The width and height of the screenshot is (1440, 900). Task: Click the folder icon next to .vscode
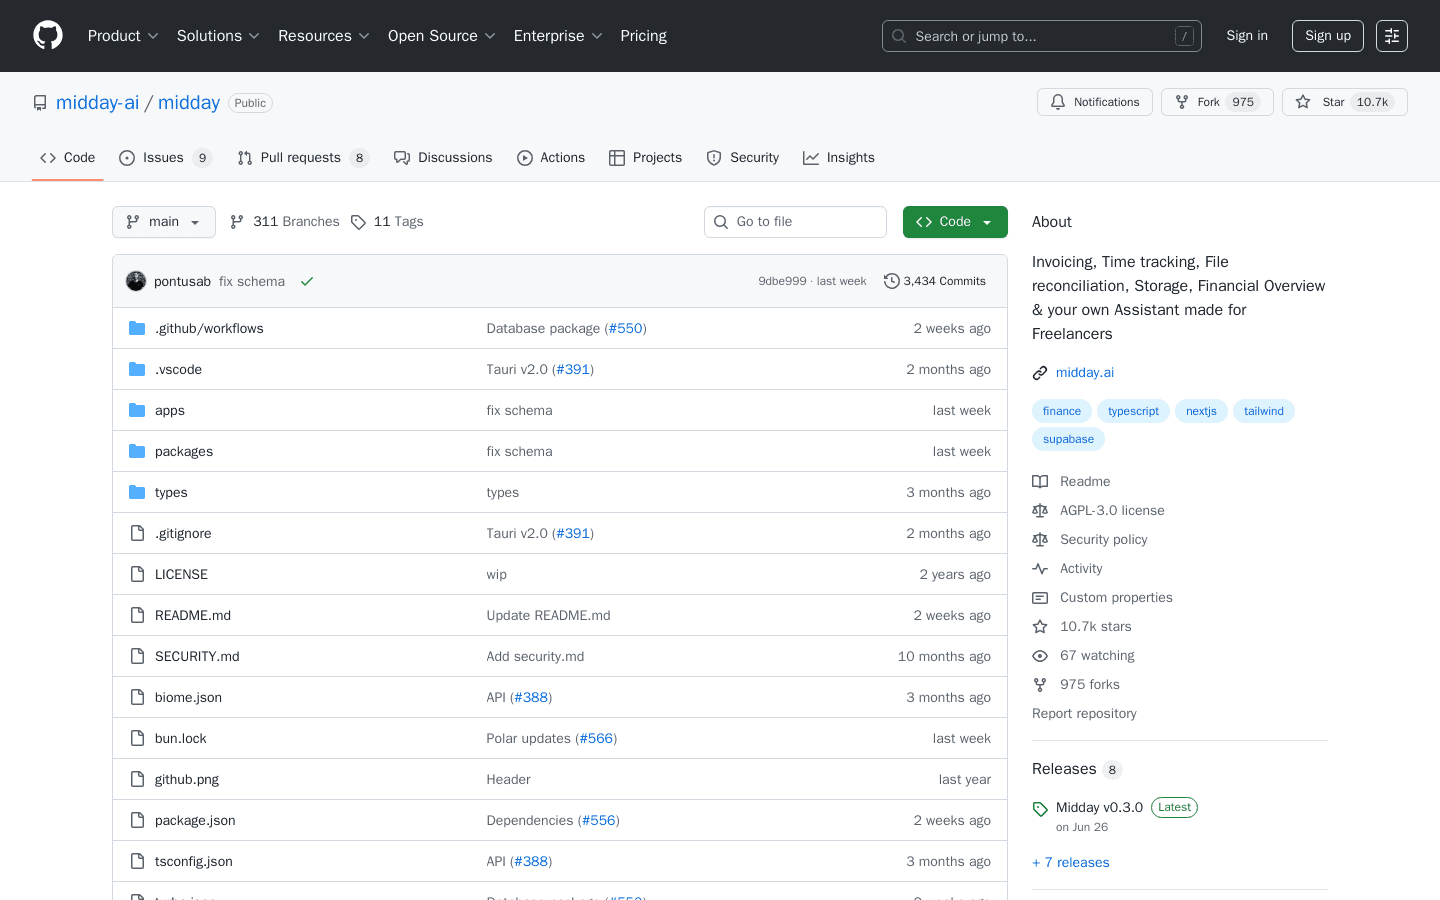pos(137,369)
